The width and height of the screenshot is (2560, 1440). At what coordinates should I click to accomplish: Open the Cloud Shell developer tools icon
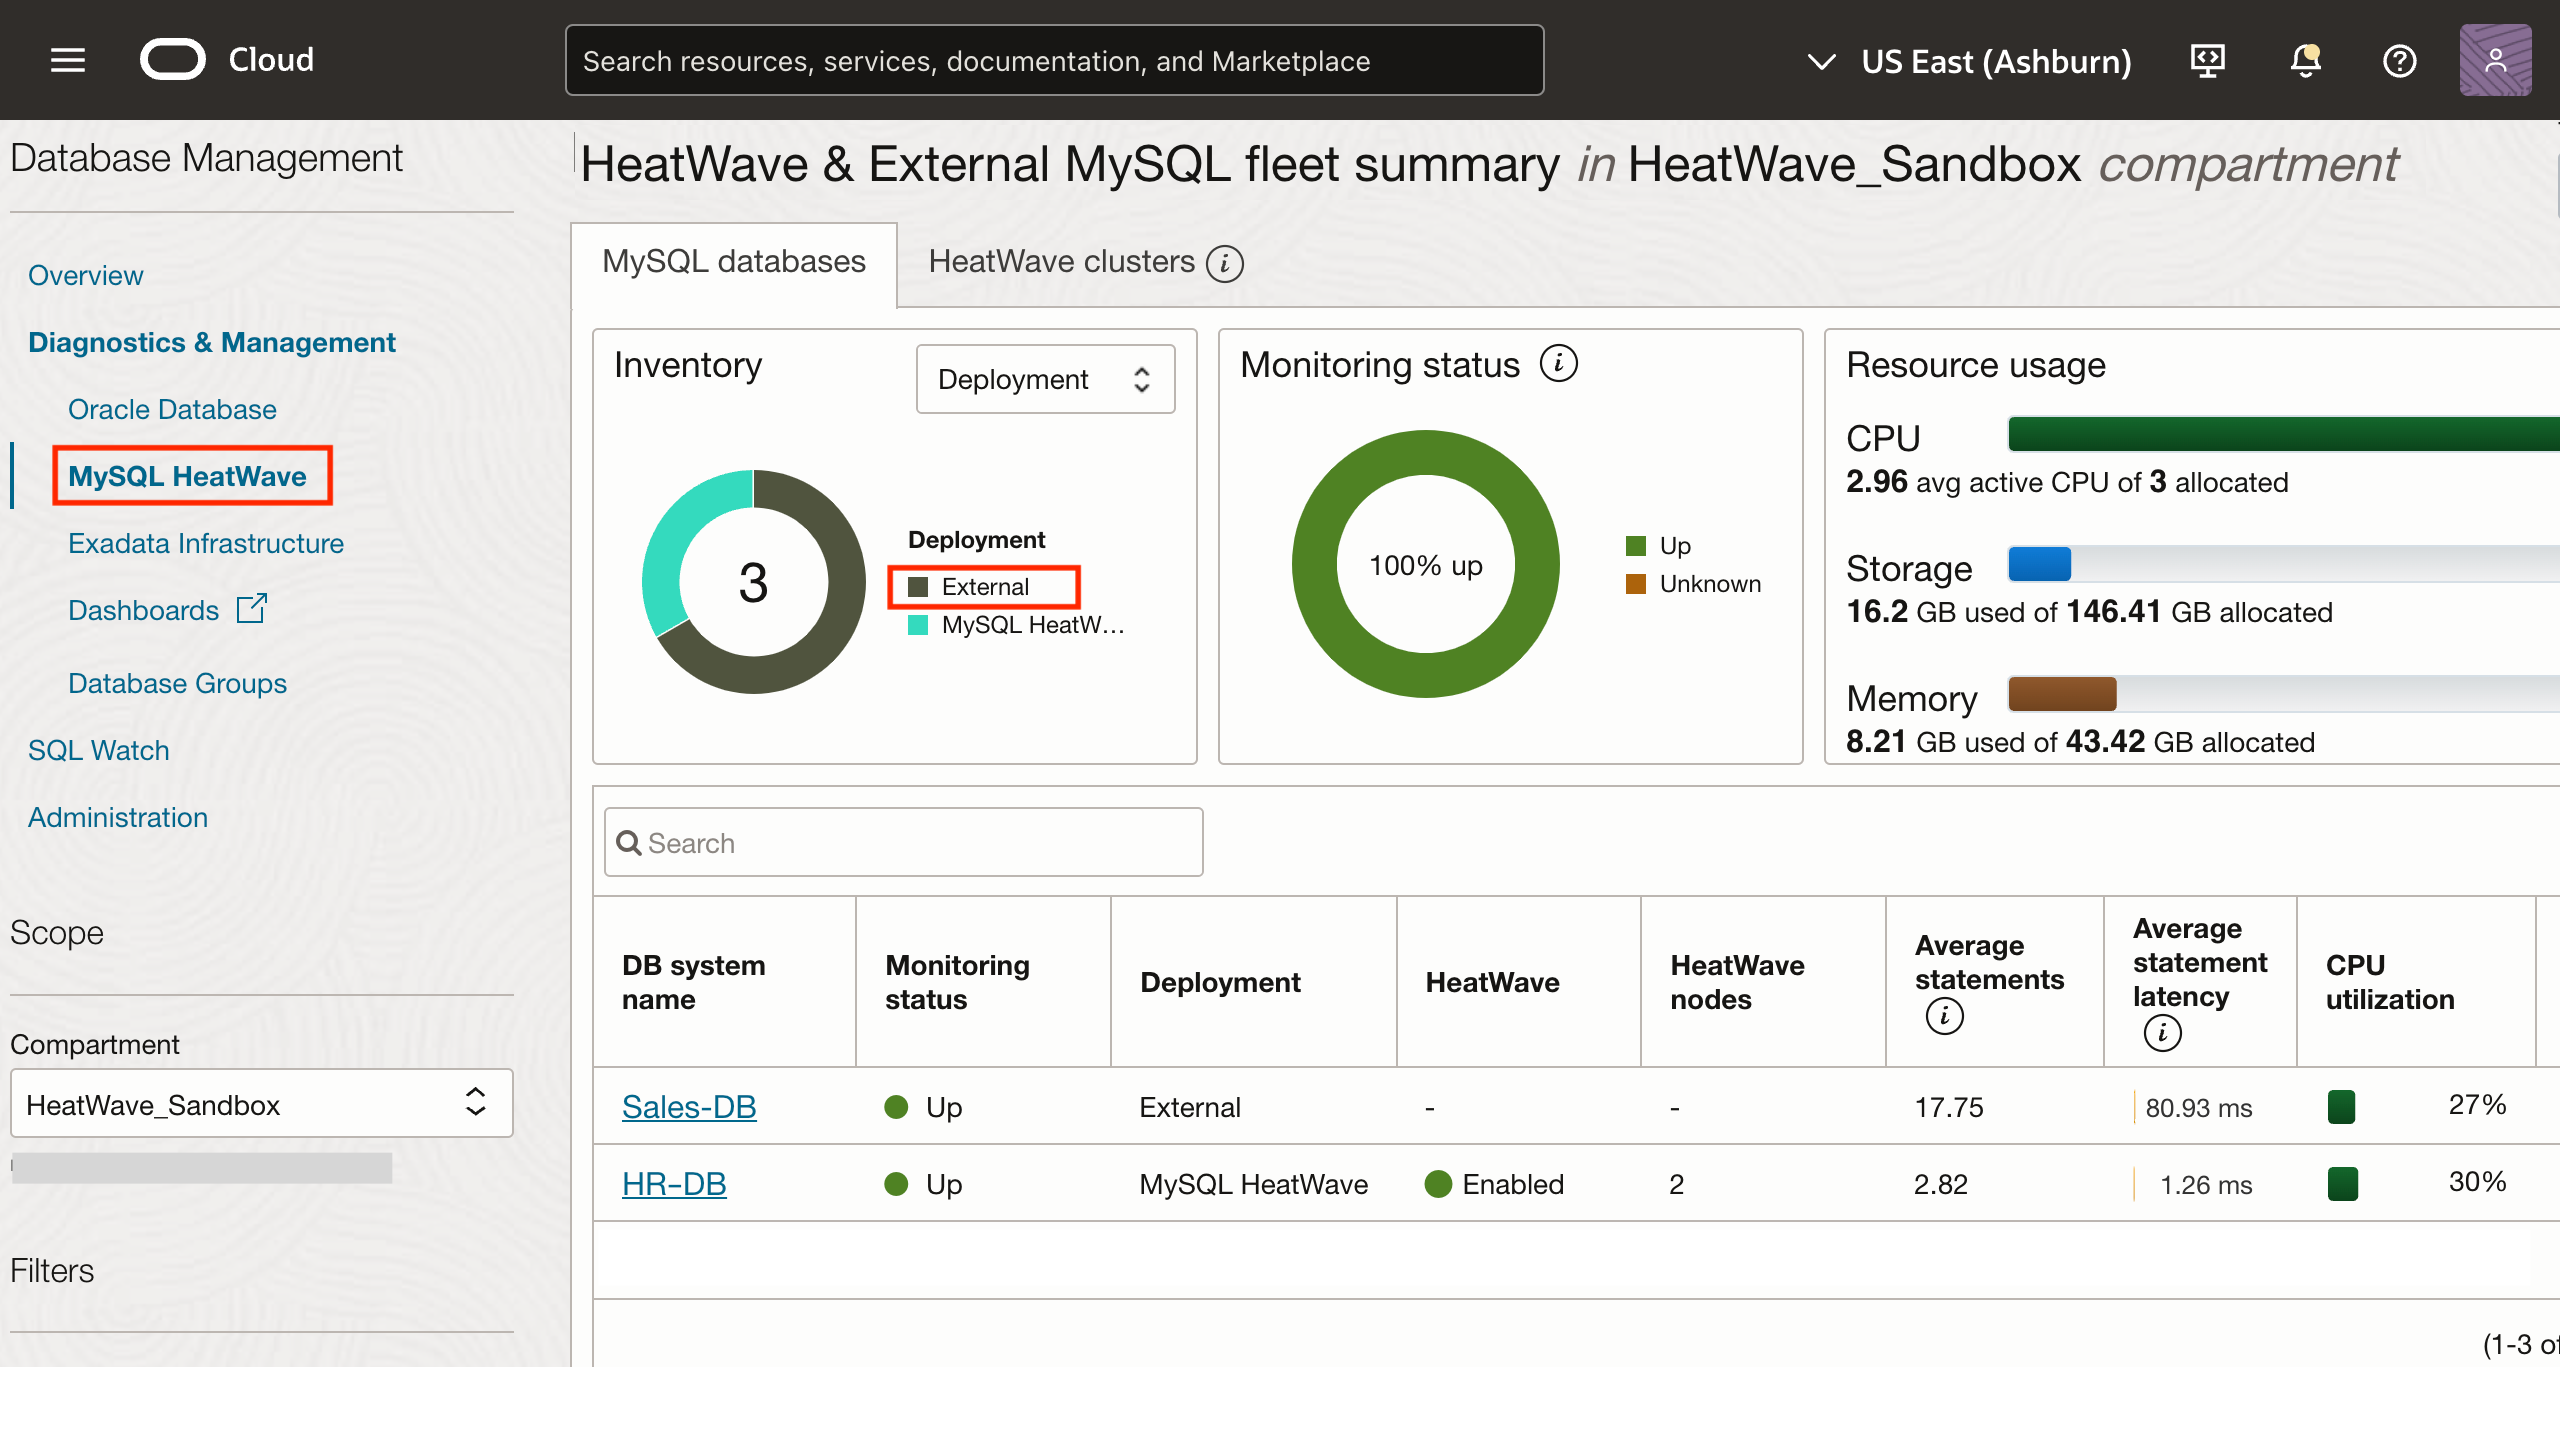tap(2207, 61)
